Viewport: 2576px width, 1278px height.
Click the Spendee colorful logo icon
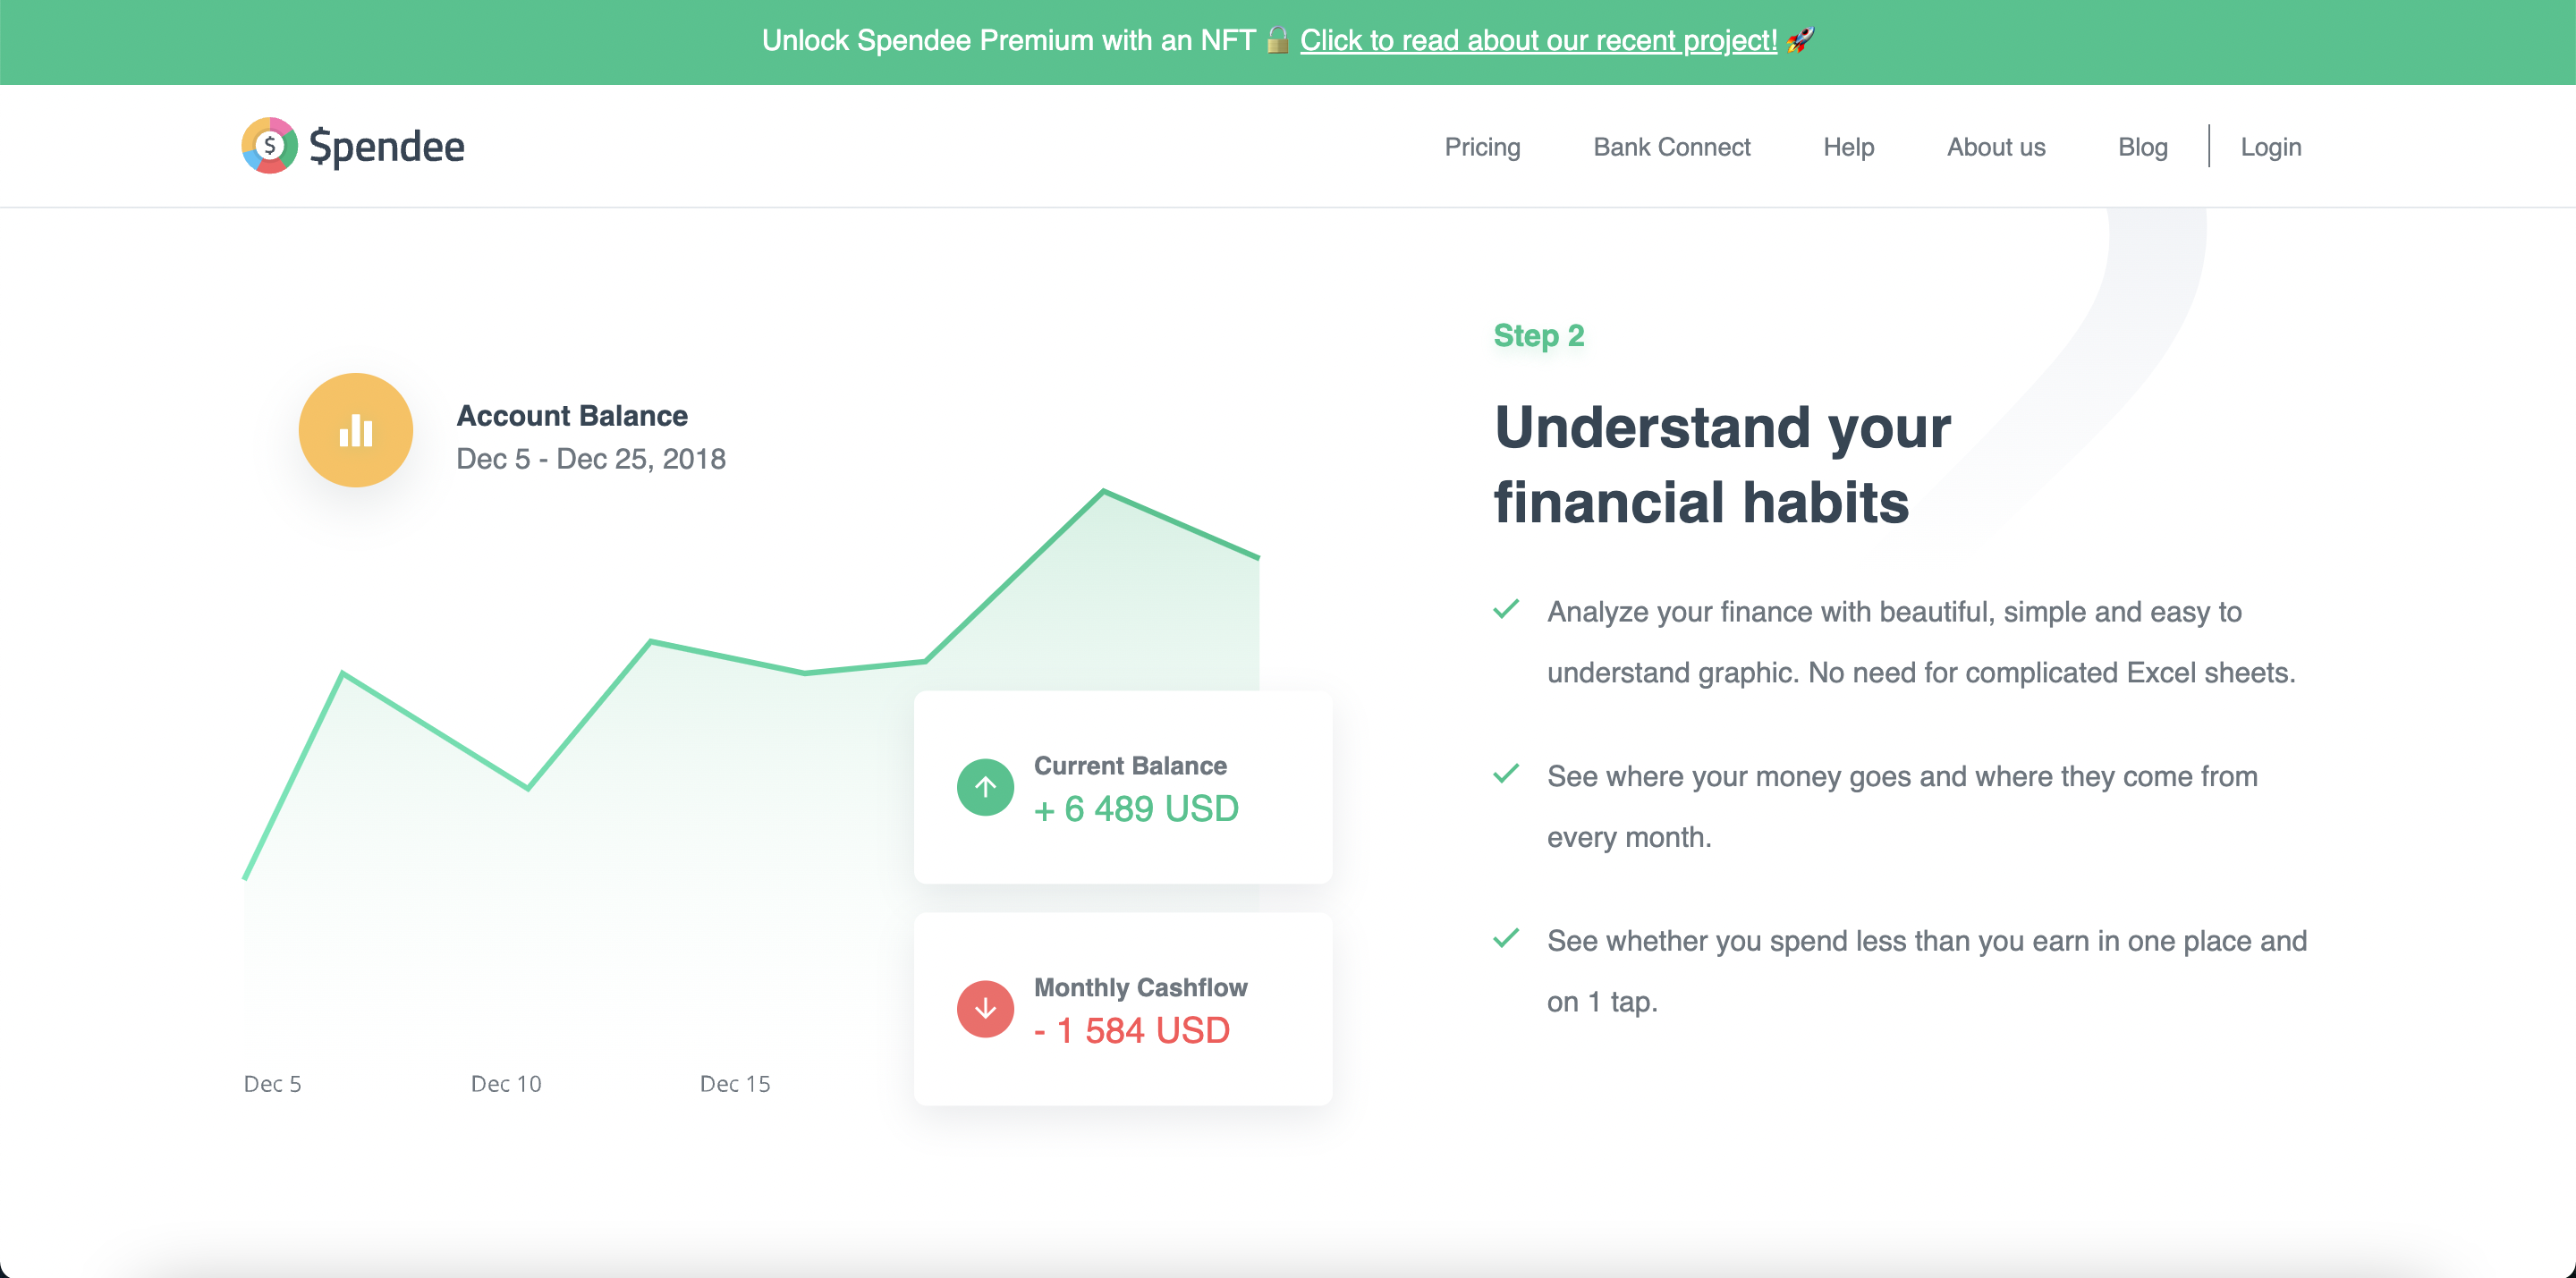tap(269, 146)
